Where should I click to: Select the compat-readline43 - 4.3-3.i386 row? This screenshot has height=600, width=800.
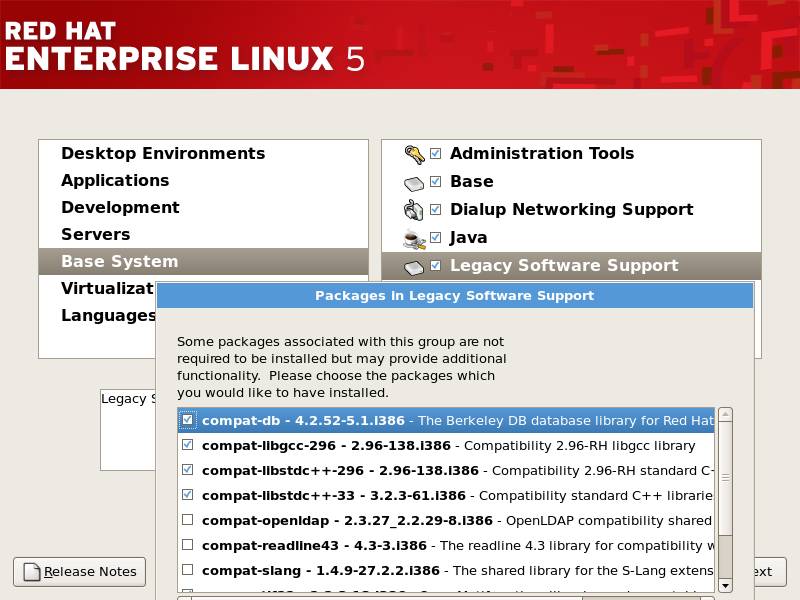click(446, 545)
